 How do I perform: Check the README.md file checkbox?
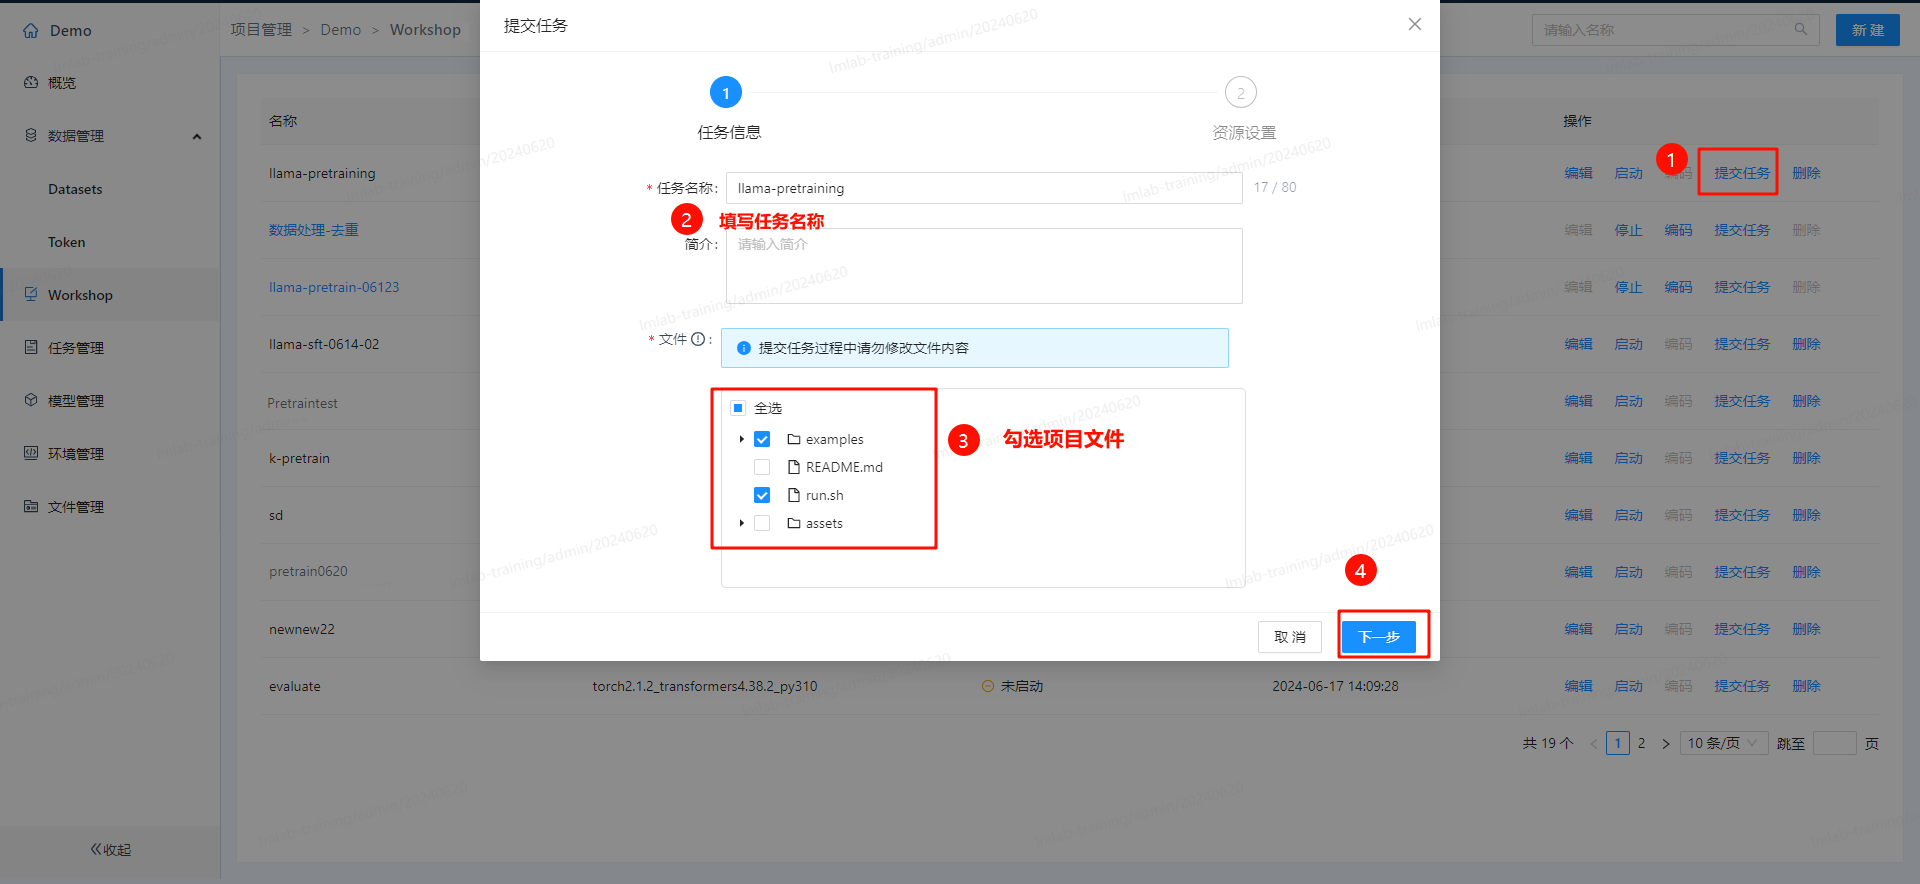(762, 467)
